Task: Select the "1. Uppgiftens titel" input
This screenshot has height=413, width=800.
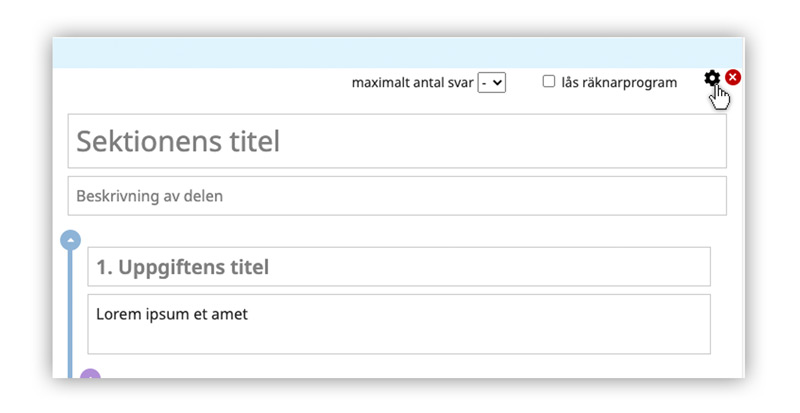Action: coord(398,267)
